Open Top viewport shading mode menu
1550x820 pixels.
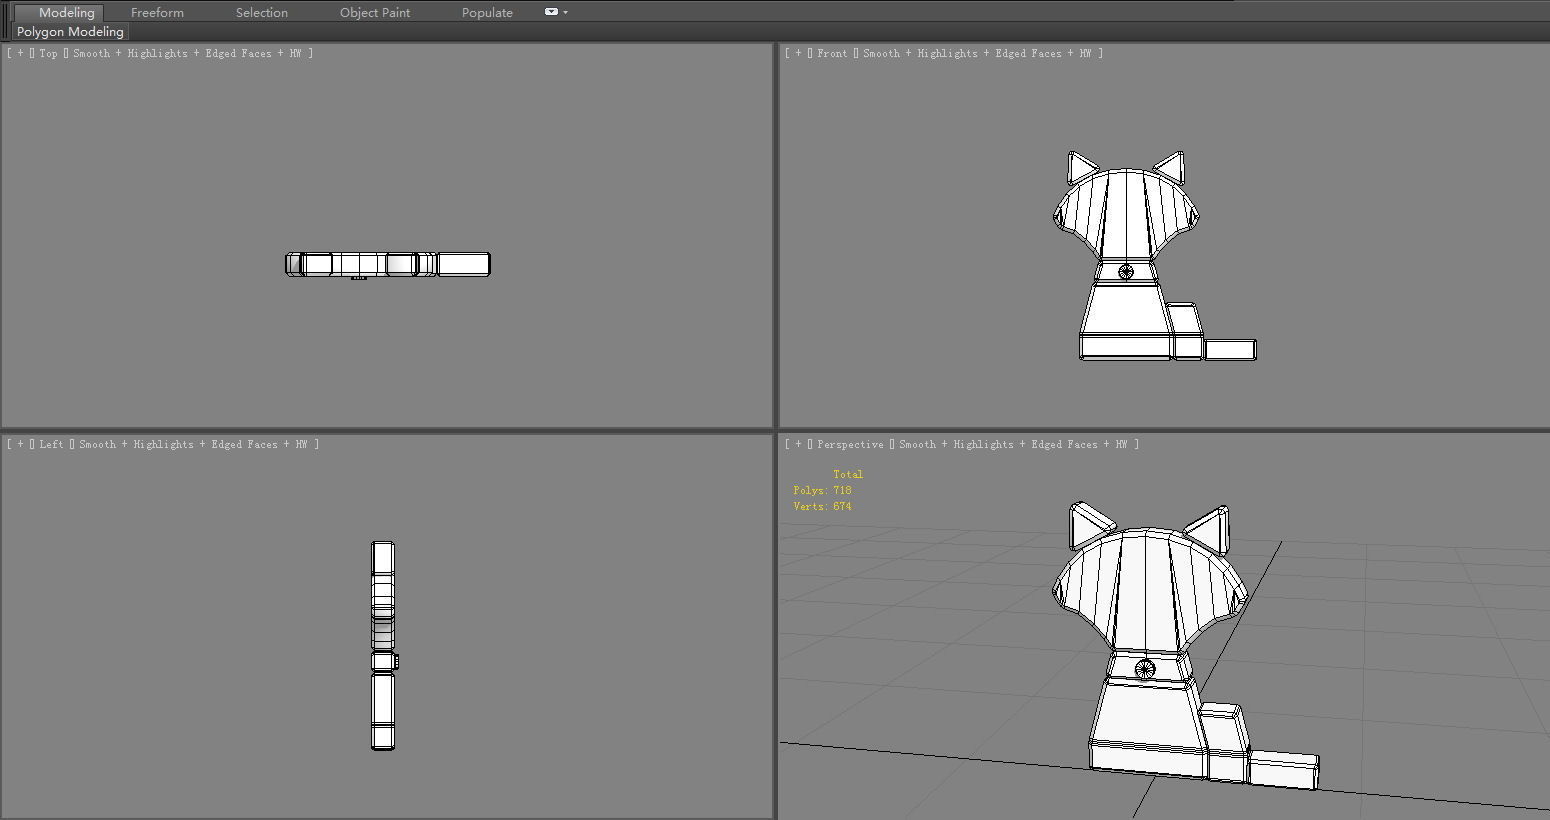187,53
